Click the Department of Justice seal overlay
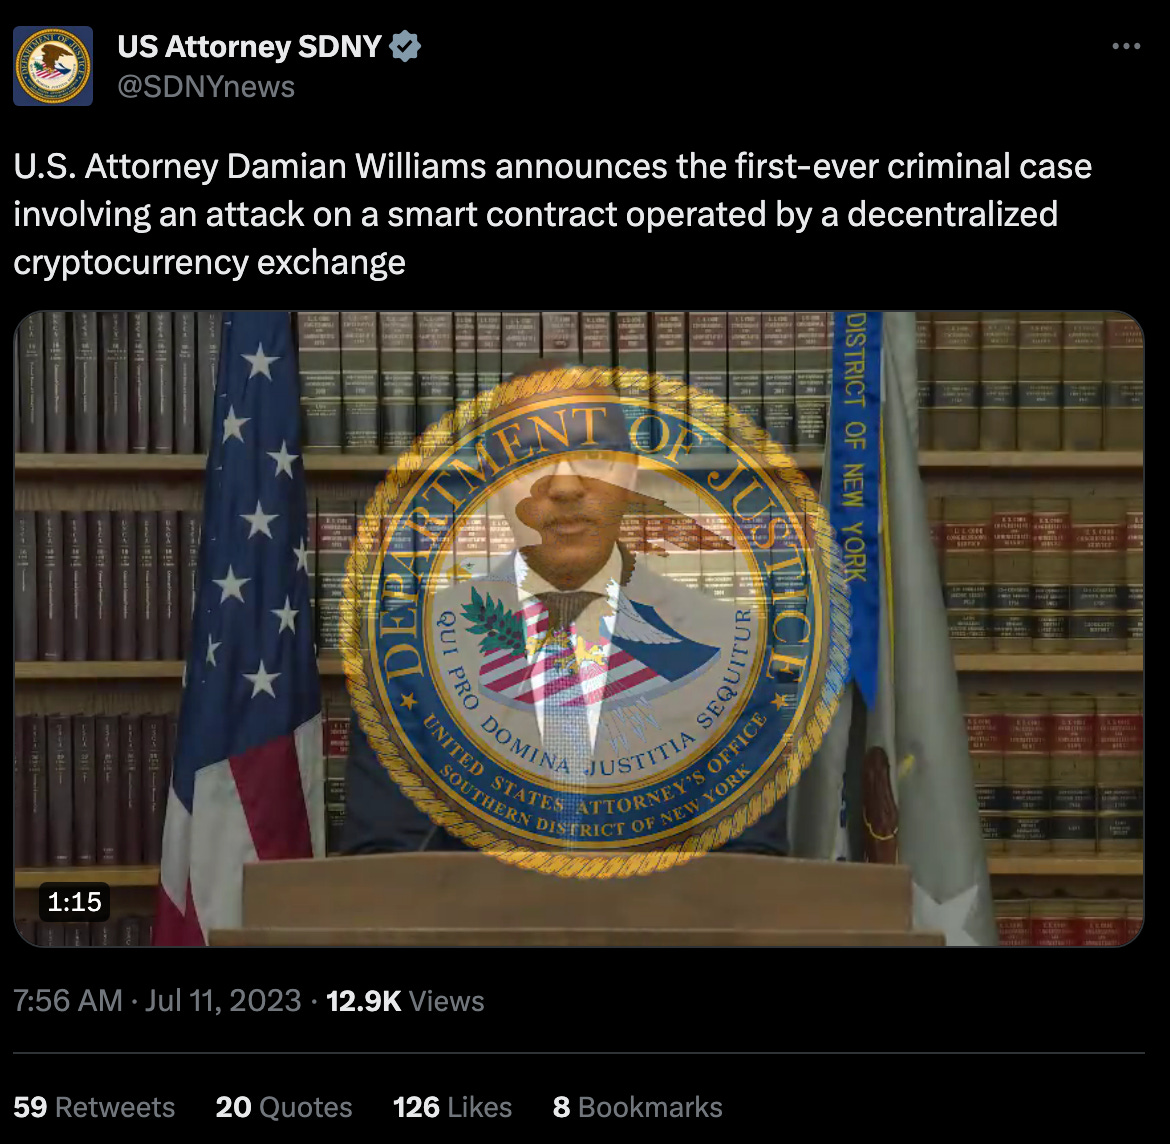Viewport: 1170px width, 1144px height. (593, 623)
